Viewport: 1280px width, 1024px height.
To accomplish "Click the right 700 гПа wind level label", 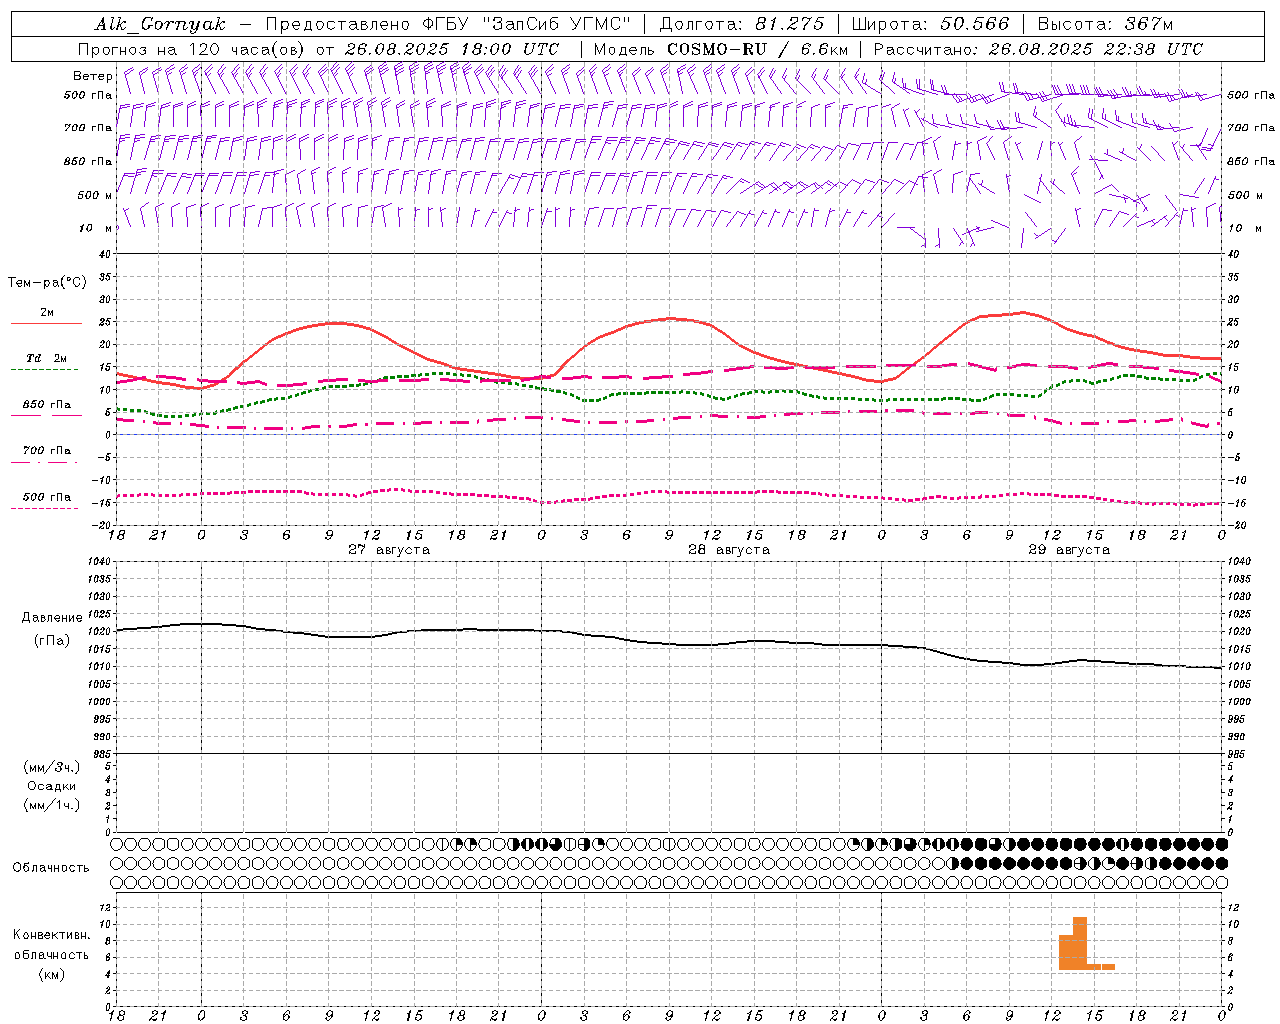I will click(1251, 128).
